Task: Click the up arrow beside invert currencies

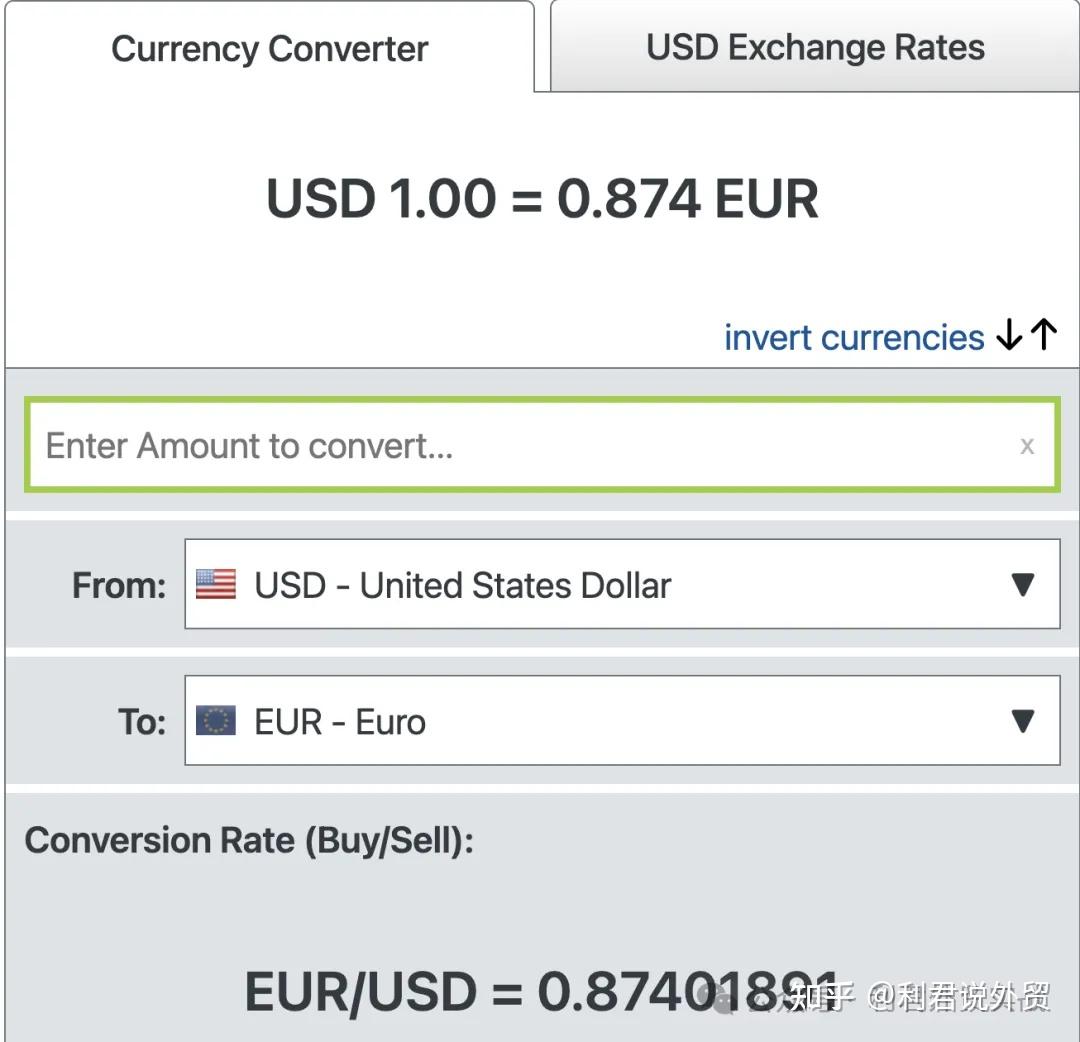Action: point(1043,335)
